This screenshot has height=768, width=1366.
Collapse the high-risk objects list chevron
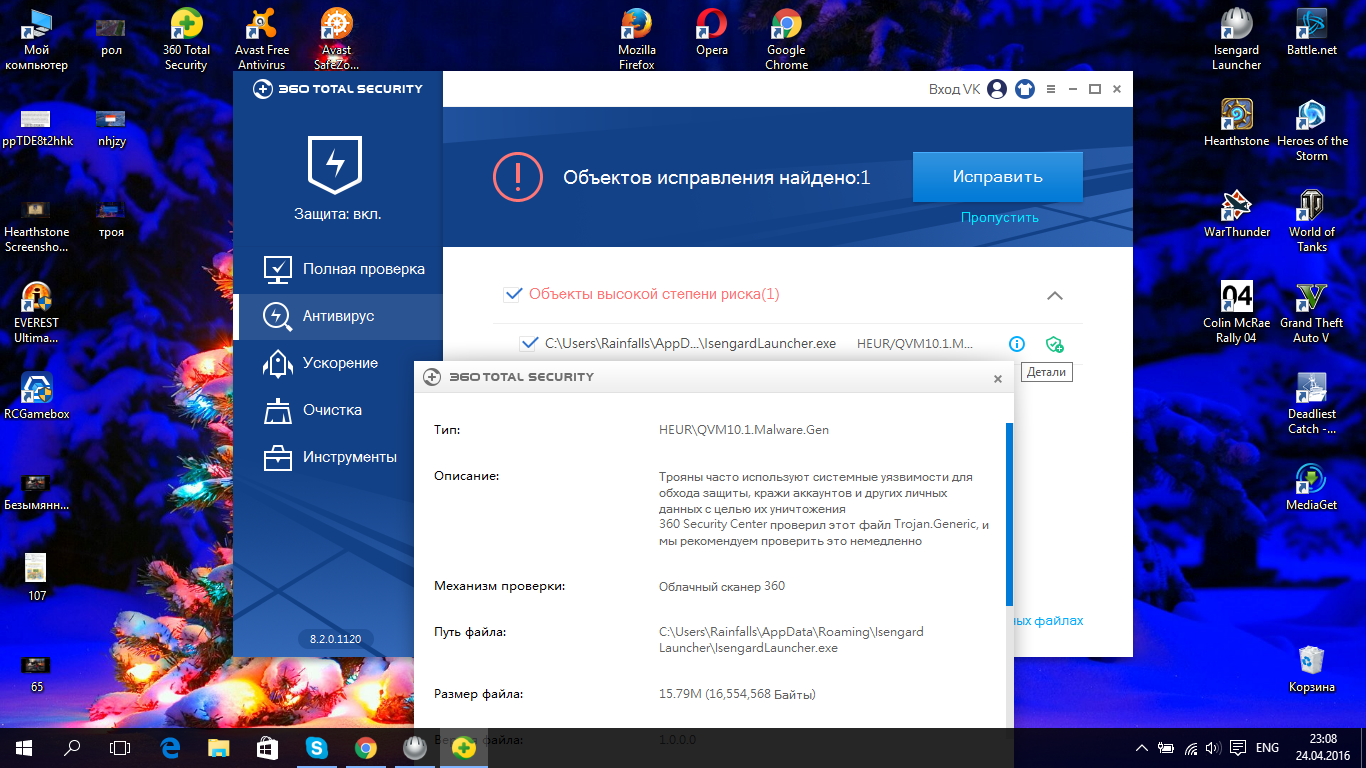[x=1054, y=295]
